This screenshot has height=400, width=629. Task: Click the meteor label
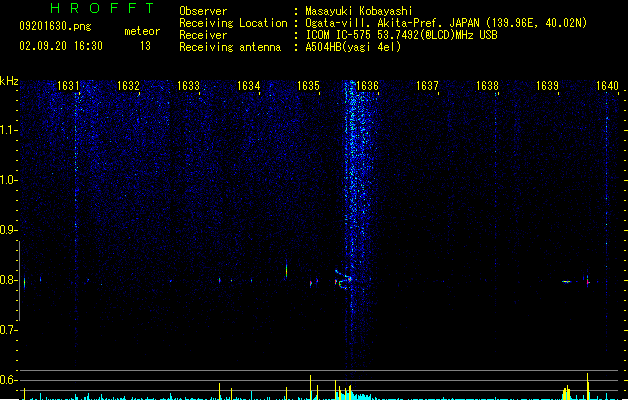point(142,31)
